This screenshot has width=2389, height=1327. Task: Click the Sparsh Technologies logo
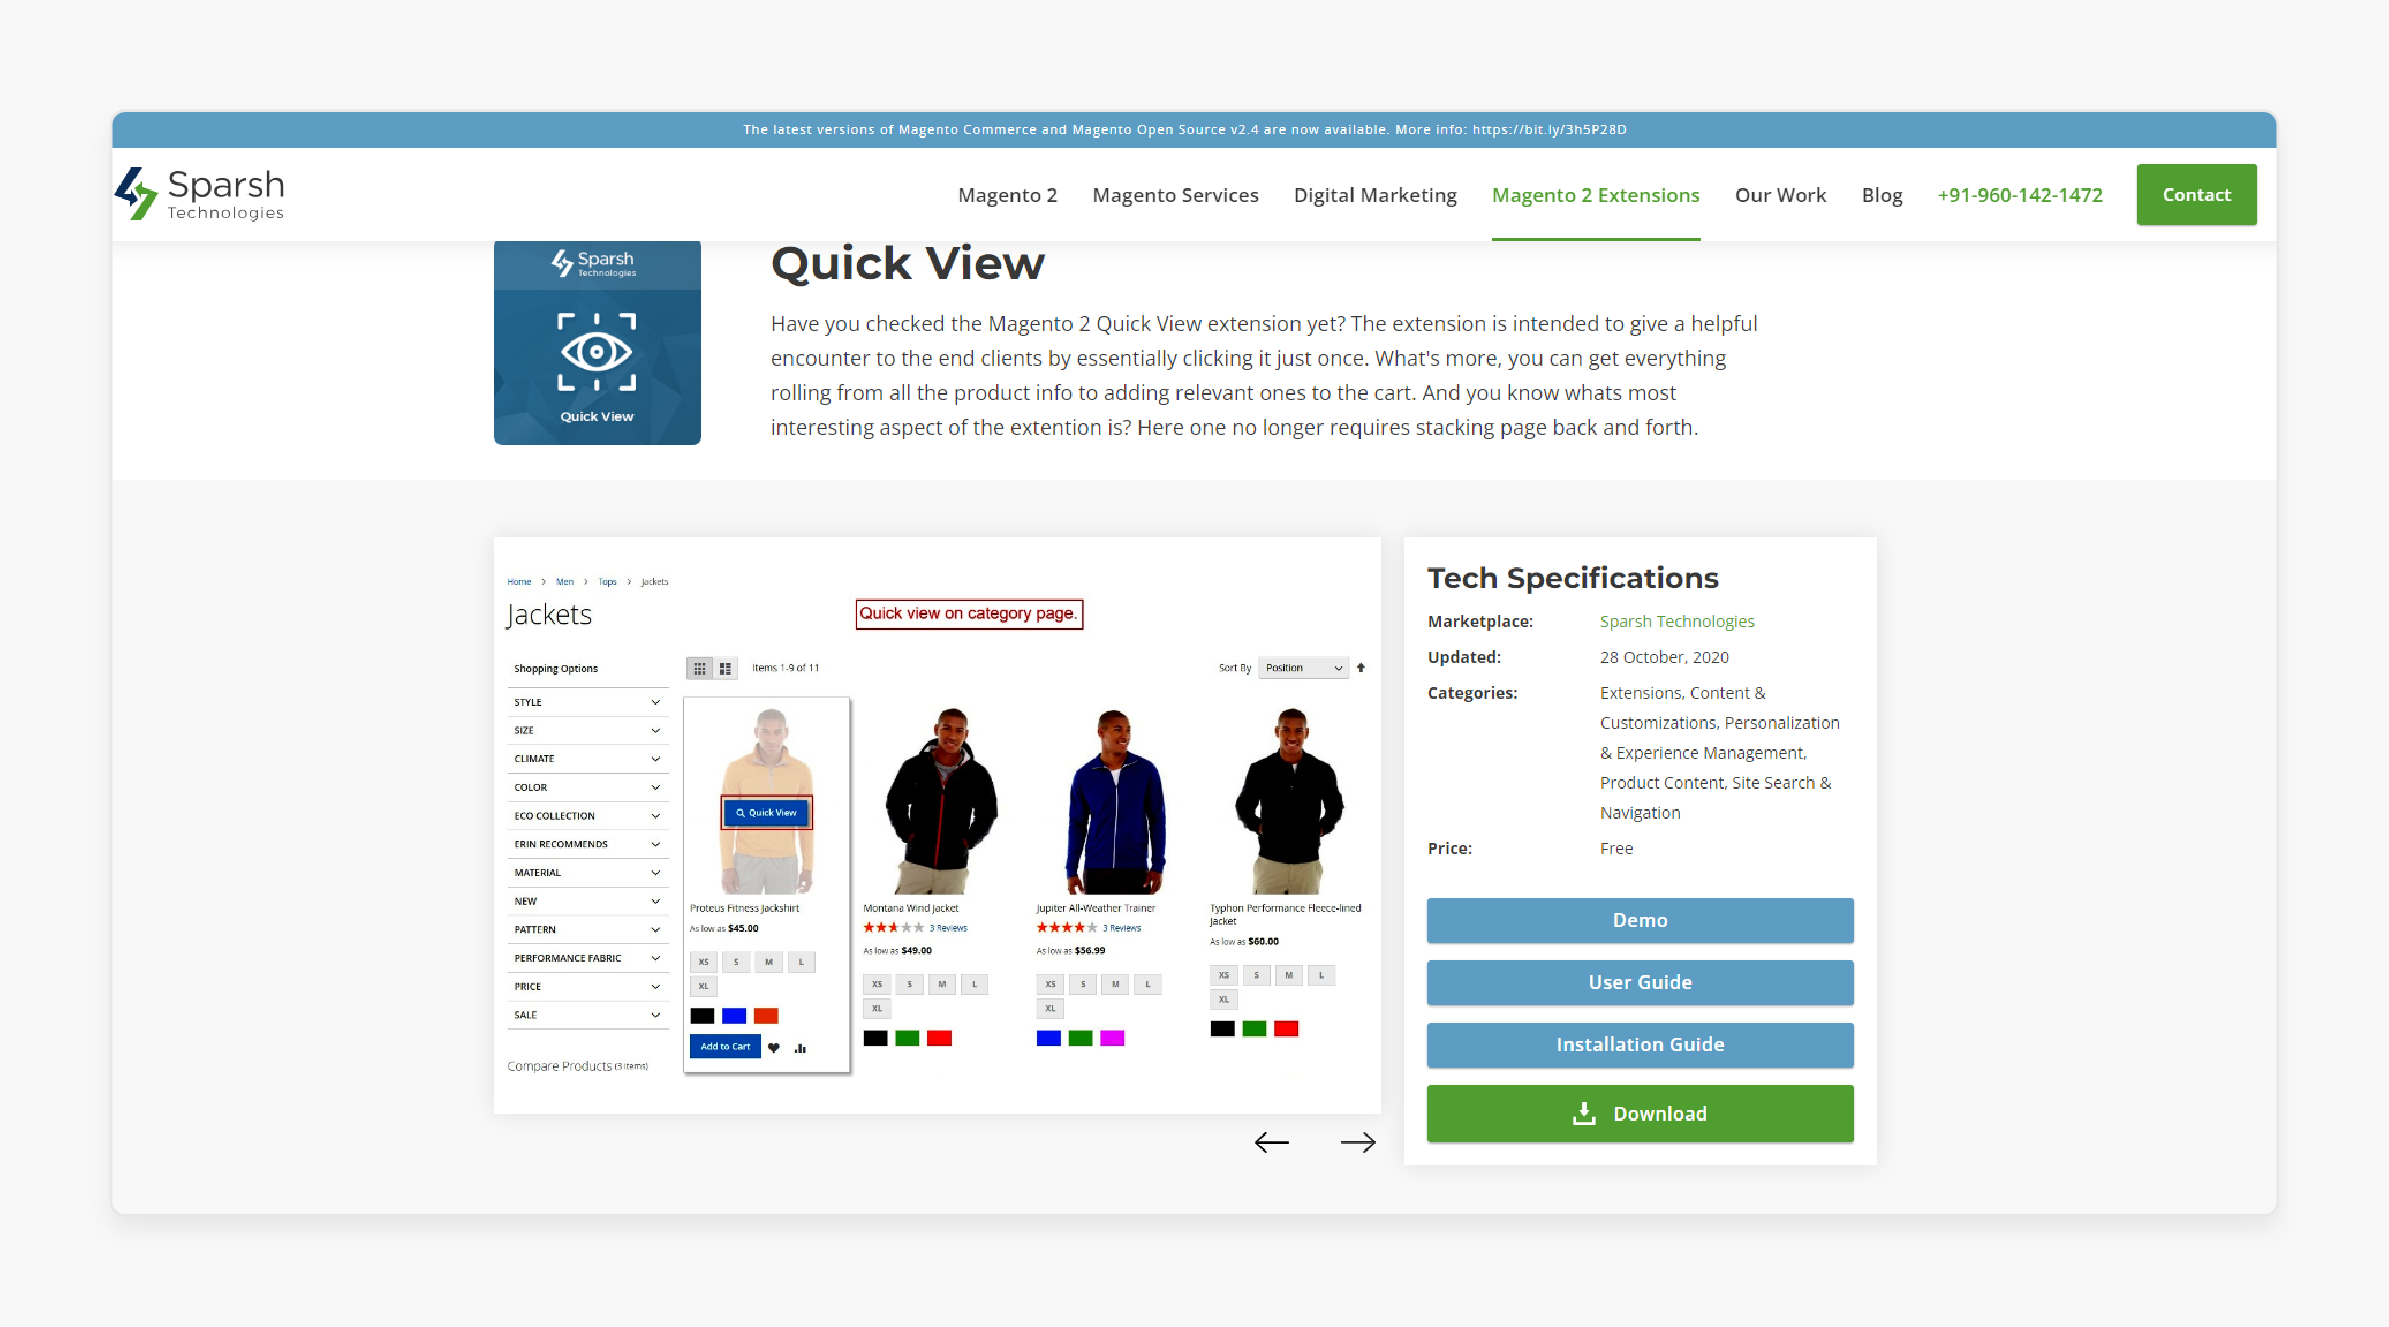coord(199,194)
